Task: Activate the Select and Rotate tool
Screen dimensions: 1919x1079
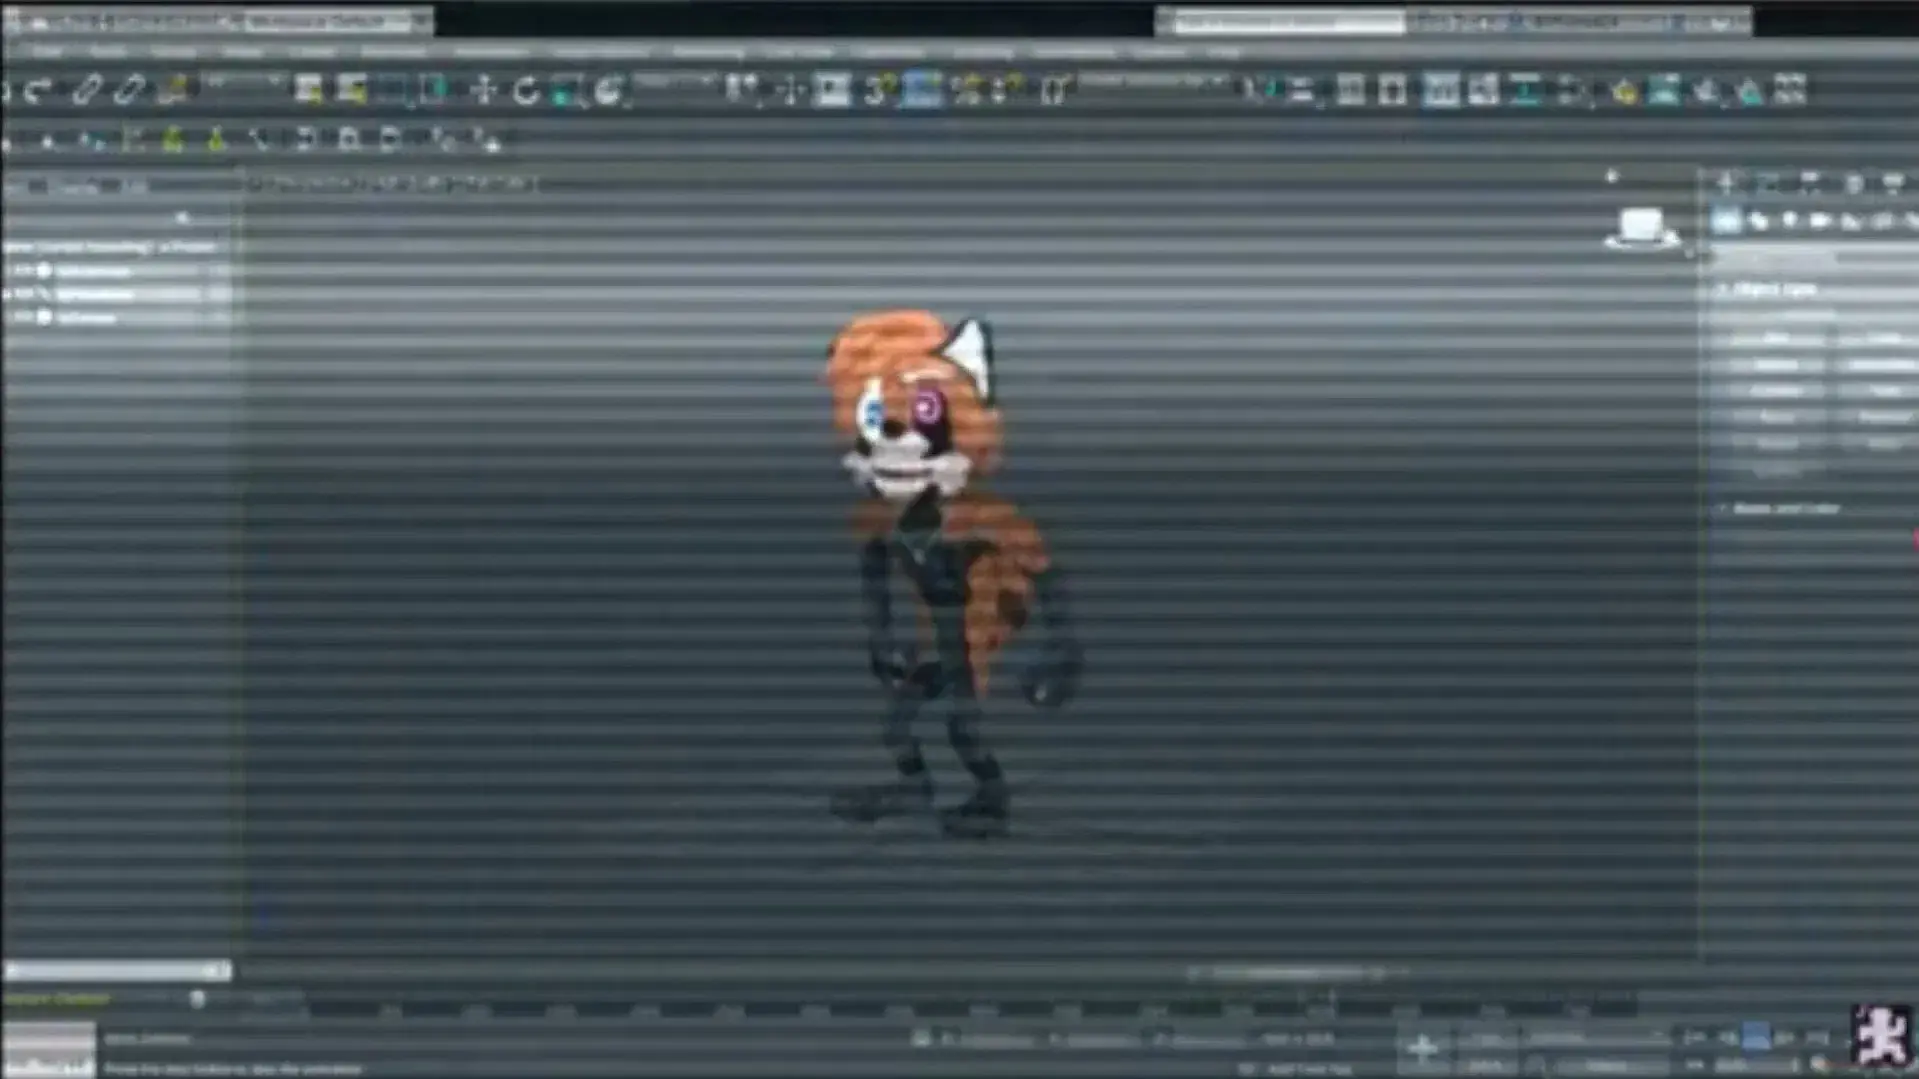Action: (x=526, y=91)
